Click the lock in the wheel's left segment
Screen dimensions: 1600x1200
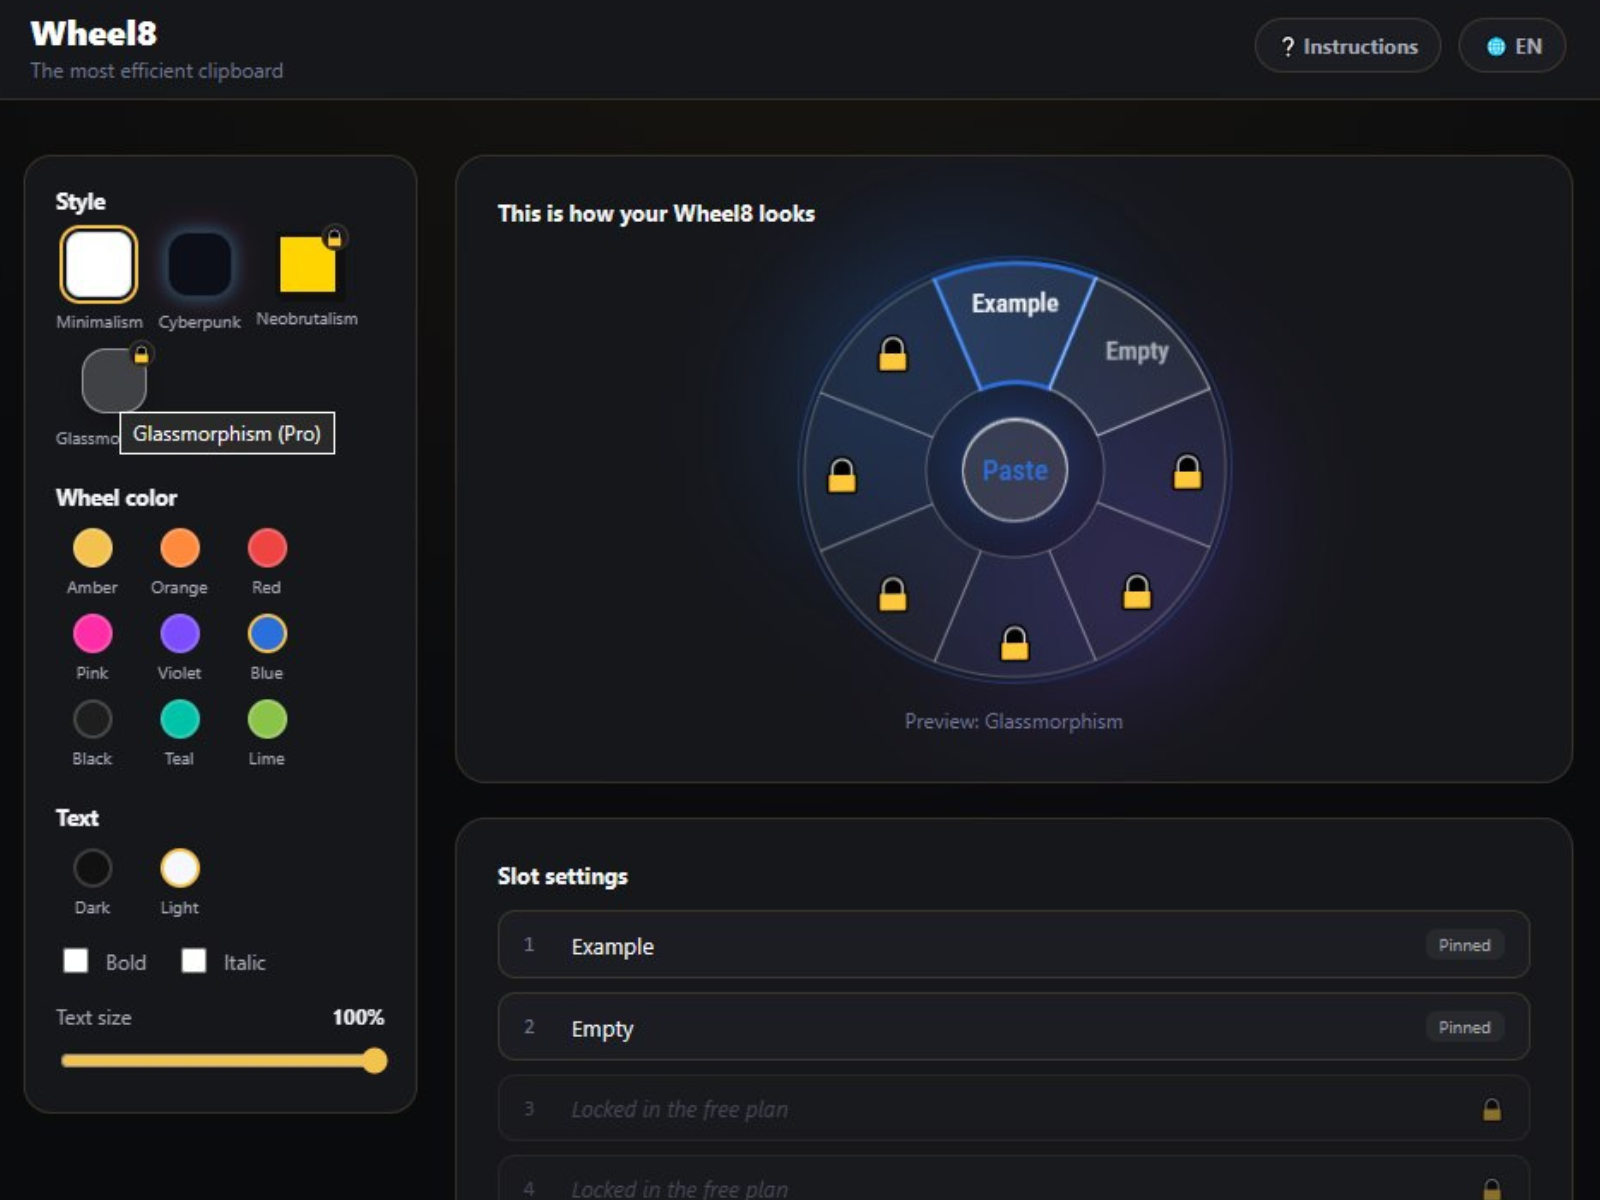[x=842, y=475]
